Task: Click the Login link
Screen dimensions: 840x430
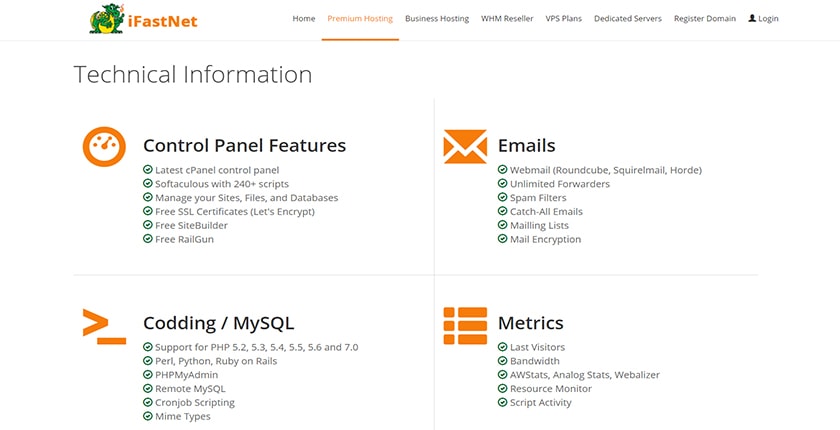Action: point(768,19)
